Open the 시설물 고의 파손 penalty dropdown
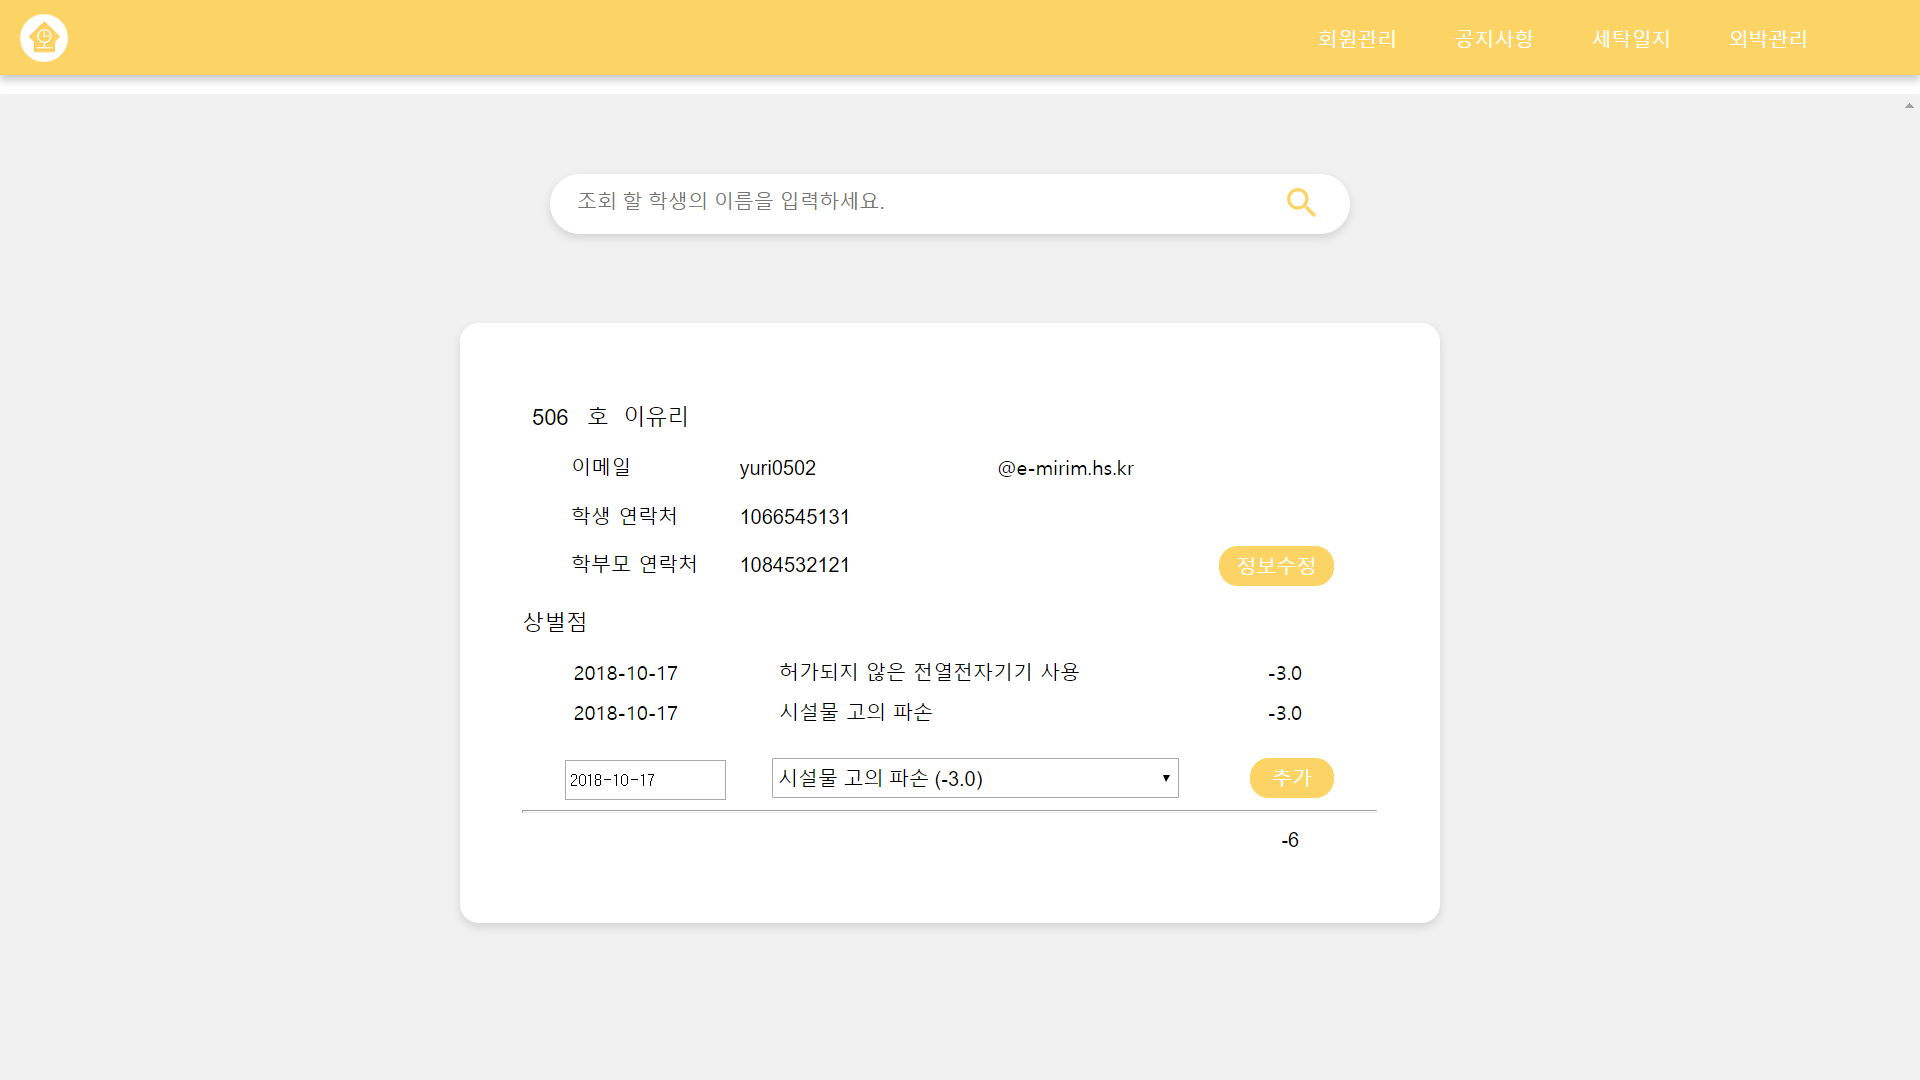This screenshot has width=1920, height=1080. 975,778
